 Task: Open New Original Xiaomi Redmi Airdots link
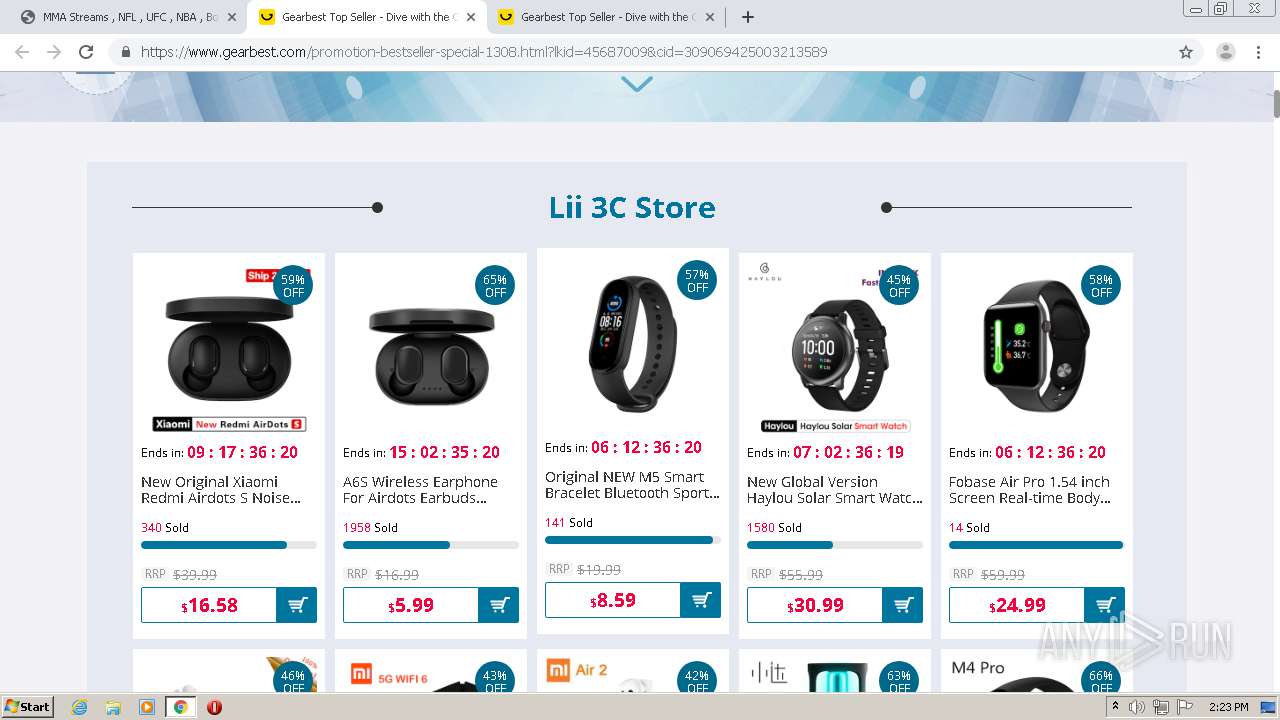tap(221, 490)
